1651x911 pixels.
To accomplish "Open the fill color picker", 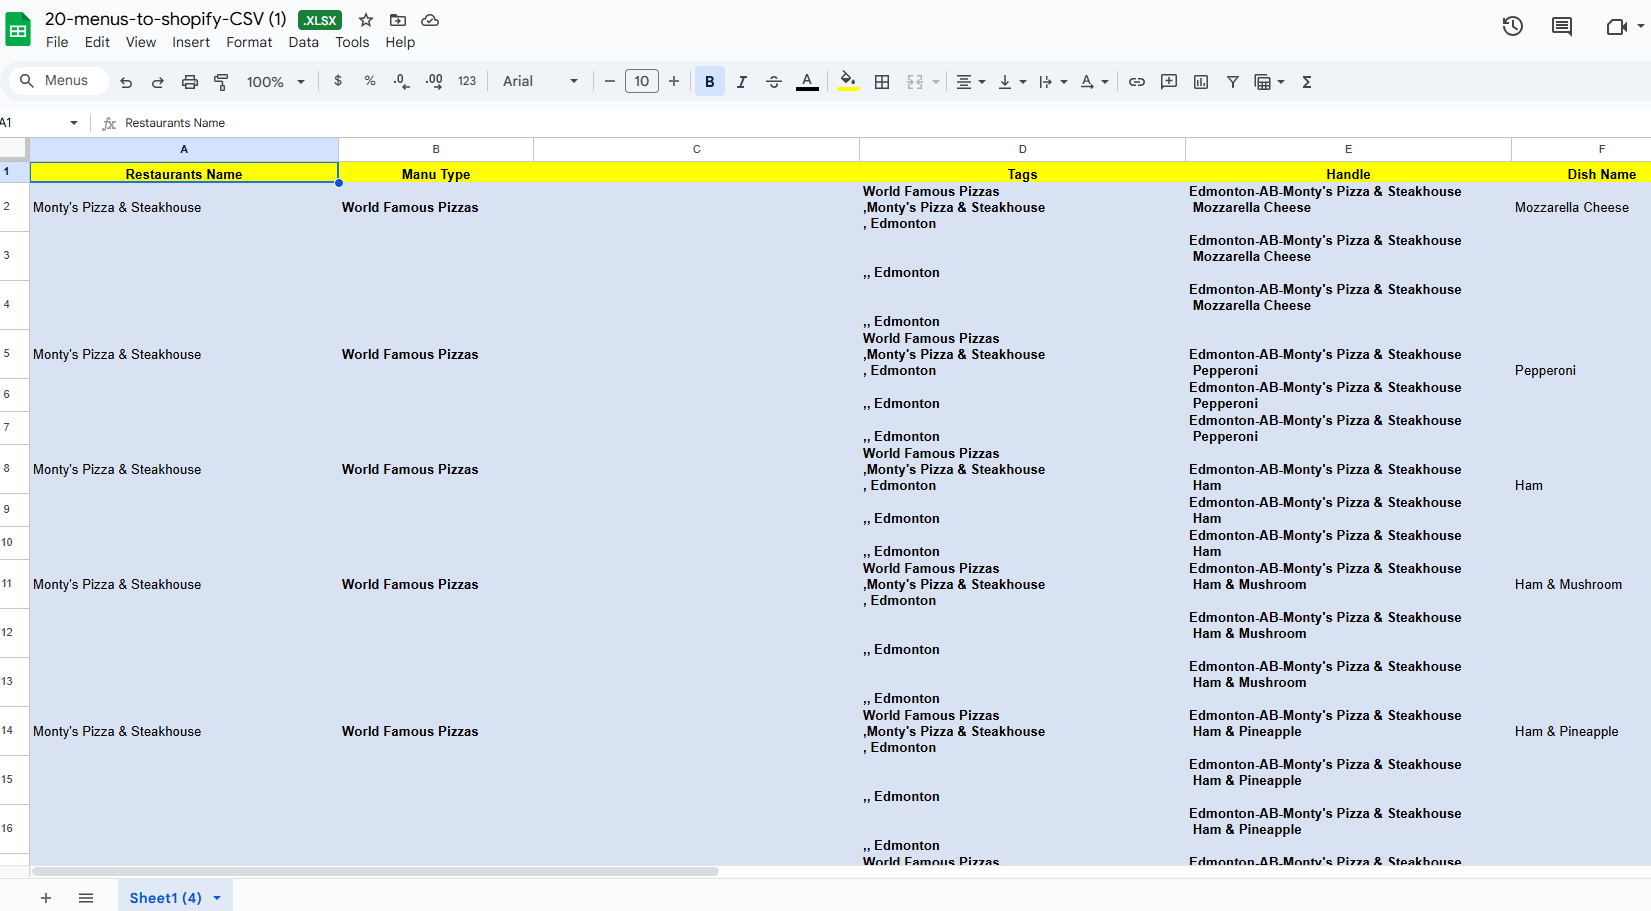I will 848,82.
